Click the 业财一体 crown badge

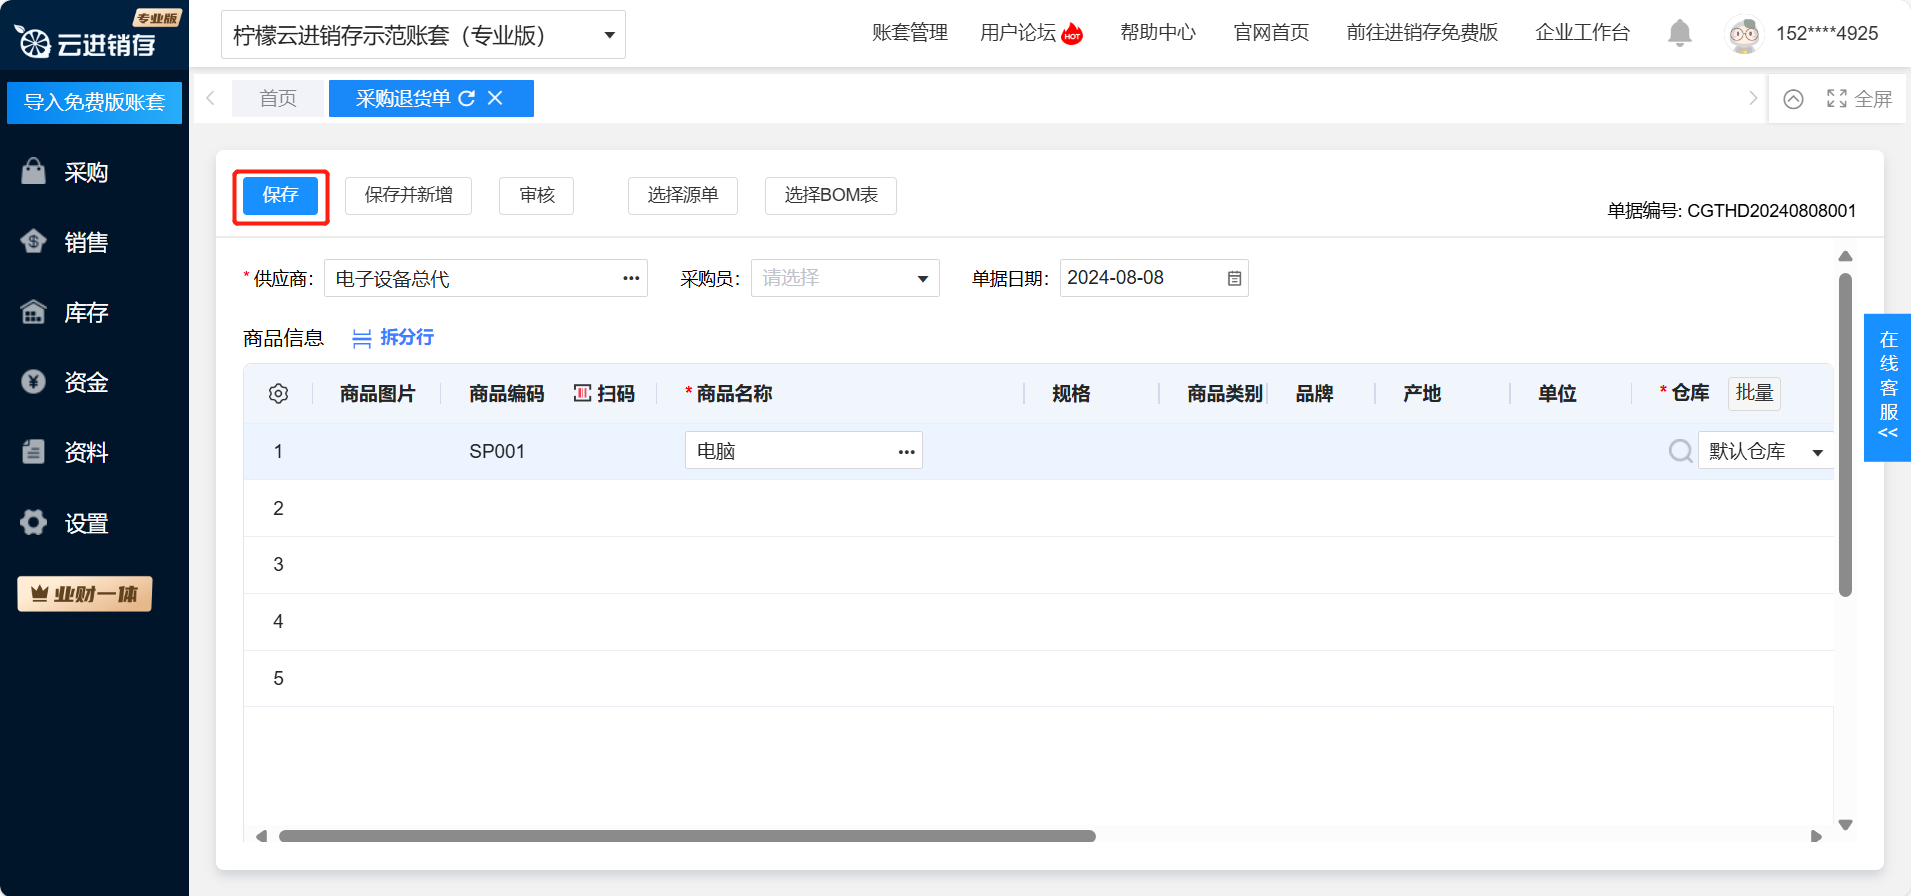(85, 594)
